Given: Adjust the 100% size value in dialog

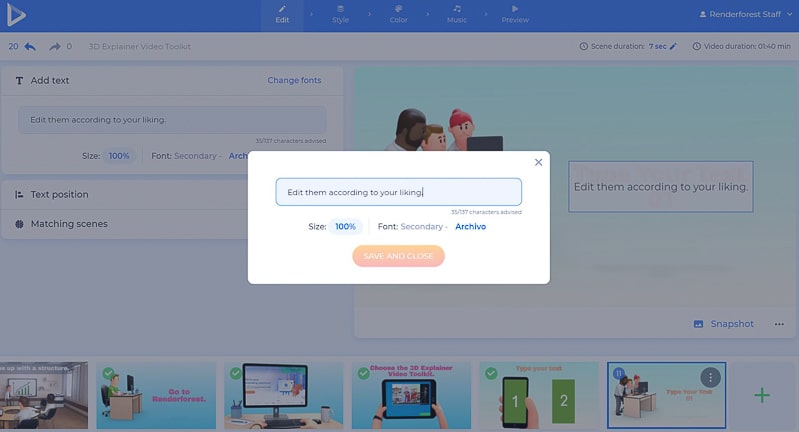Looking at the screenshot, I should 345,227.
